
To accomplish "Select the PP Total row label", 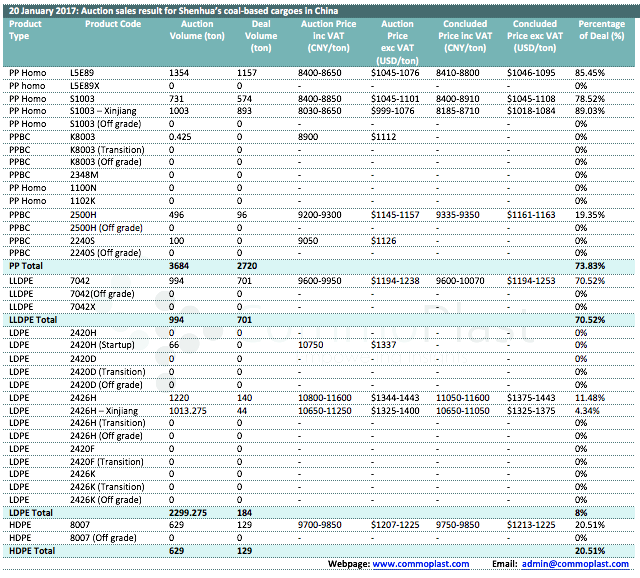I will 27,267.
